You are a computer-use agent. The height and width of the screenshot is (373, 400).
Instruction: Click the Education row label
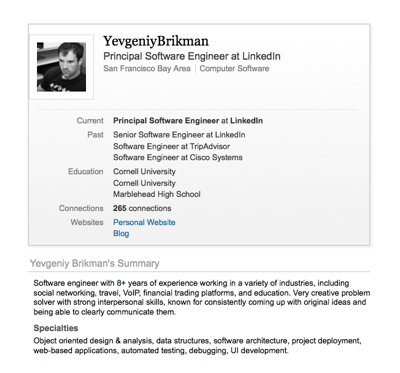click(x=86, y=172)
